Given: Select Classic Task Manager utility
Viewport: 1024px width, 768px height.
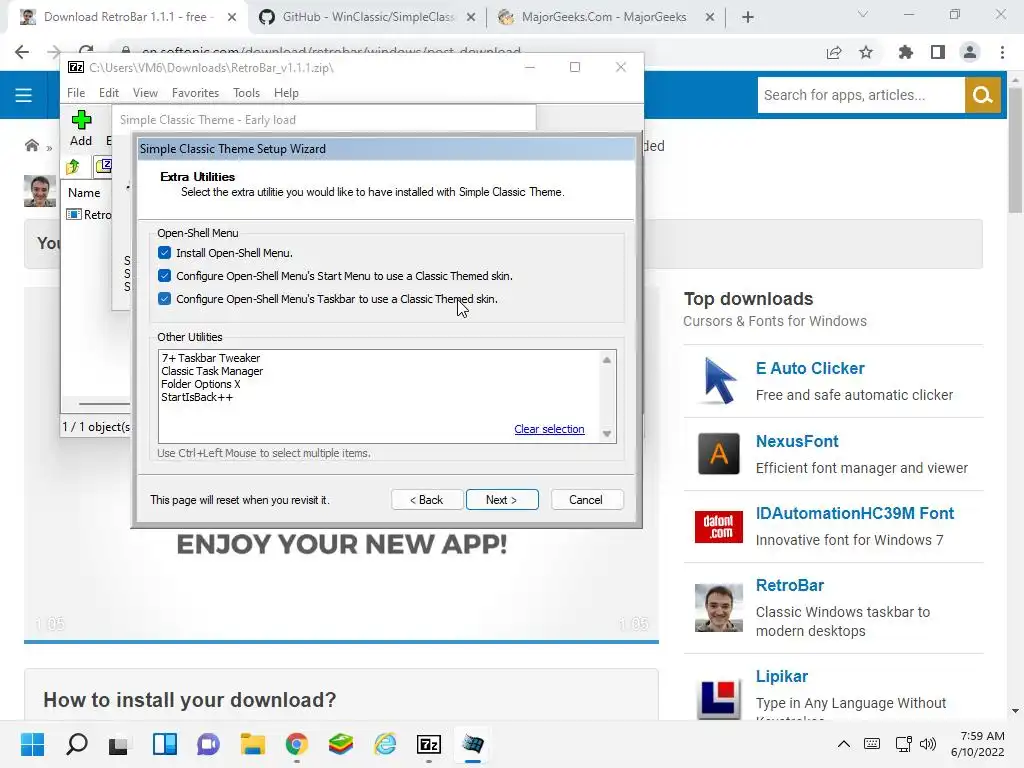Looking at the screenshot, I should tap(212, 371).
